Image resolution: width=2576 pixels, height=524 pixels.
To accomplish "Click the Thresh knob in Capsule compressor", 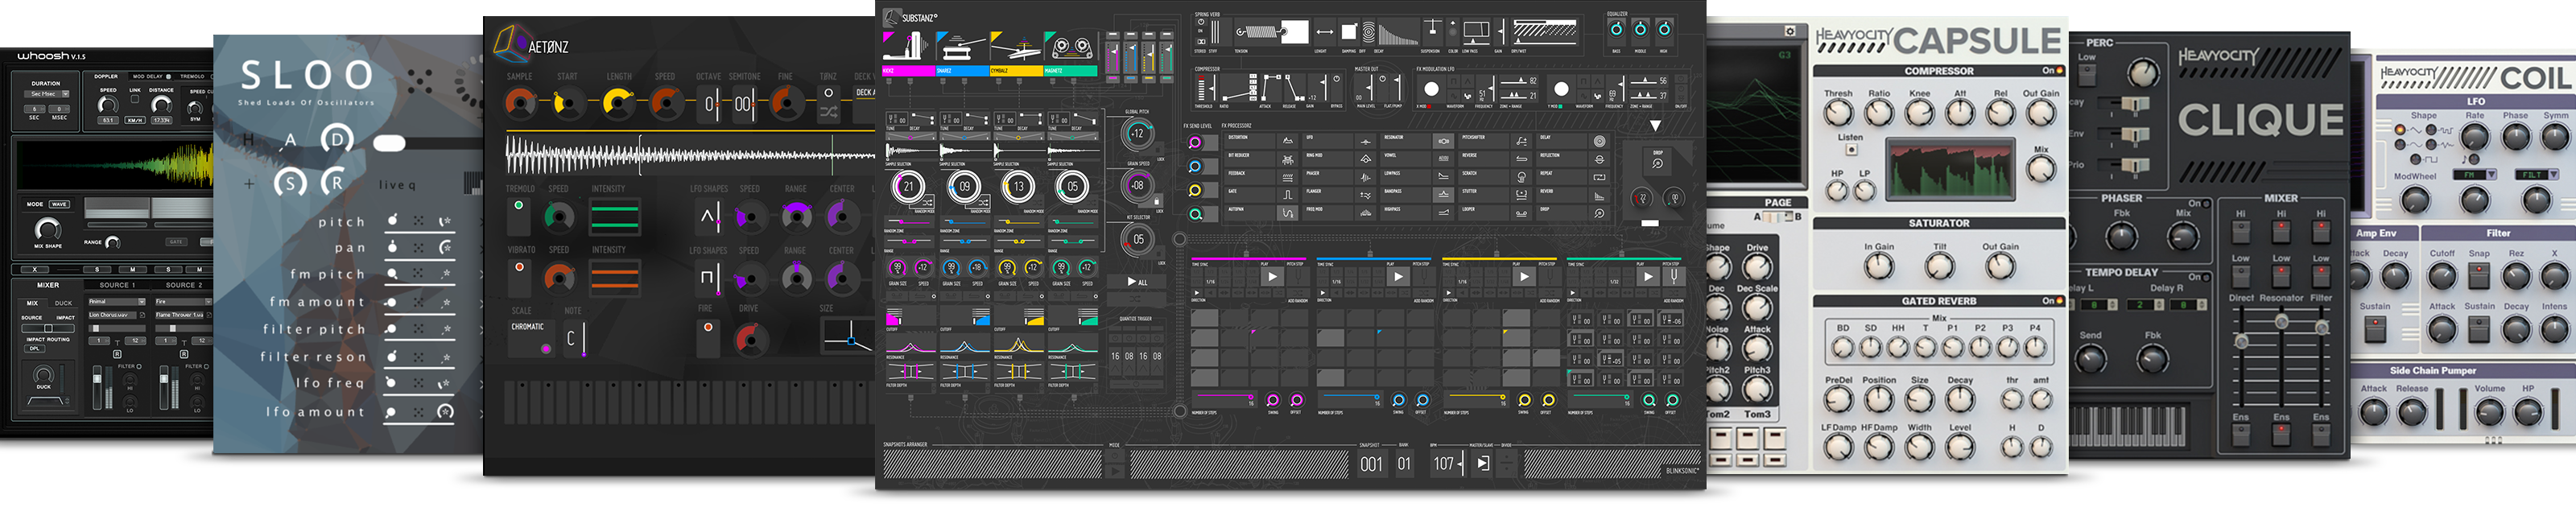I will point(1839,113).
